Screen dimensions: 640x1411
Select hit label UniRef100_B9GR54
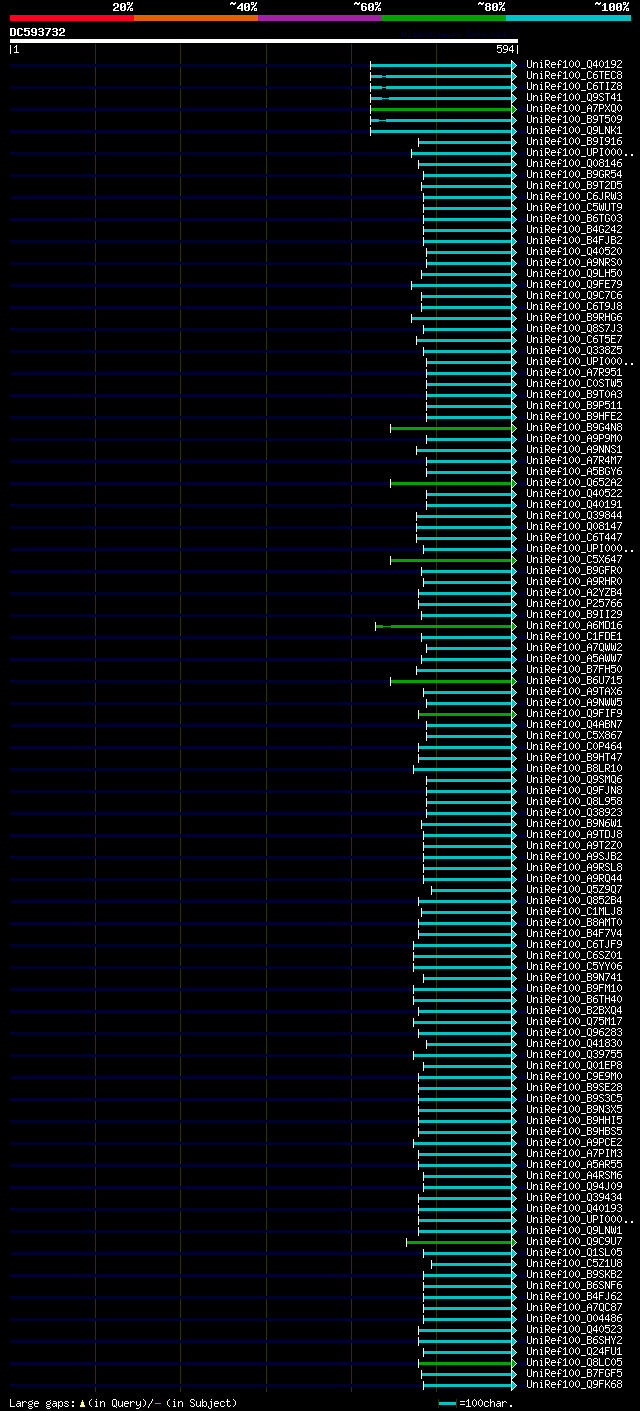click(x=574, y=174)
